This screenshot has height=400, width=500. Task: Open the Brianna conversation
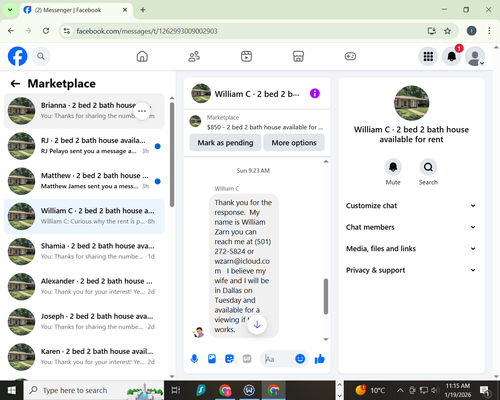tap(84, 111)
